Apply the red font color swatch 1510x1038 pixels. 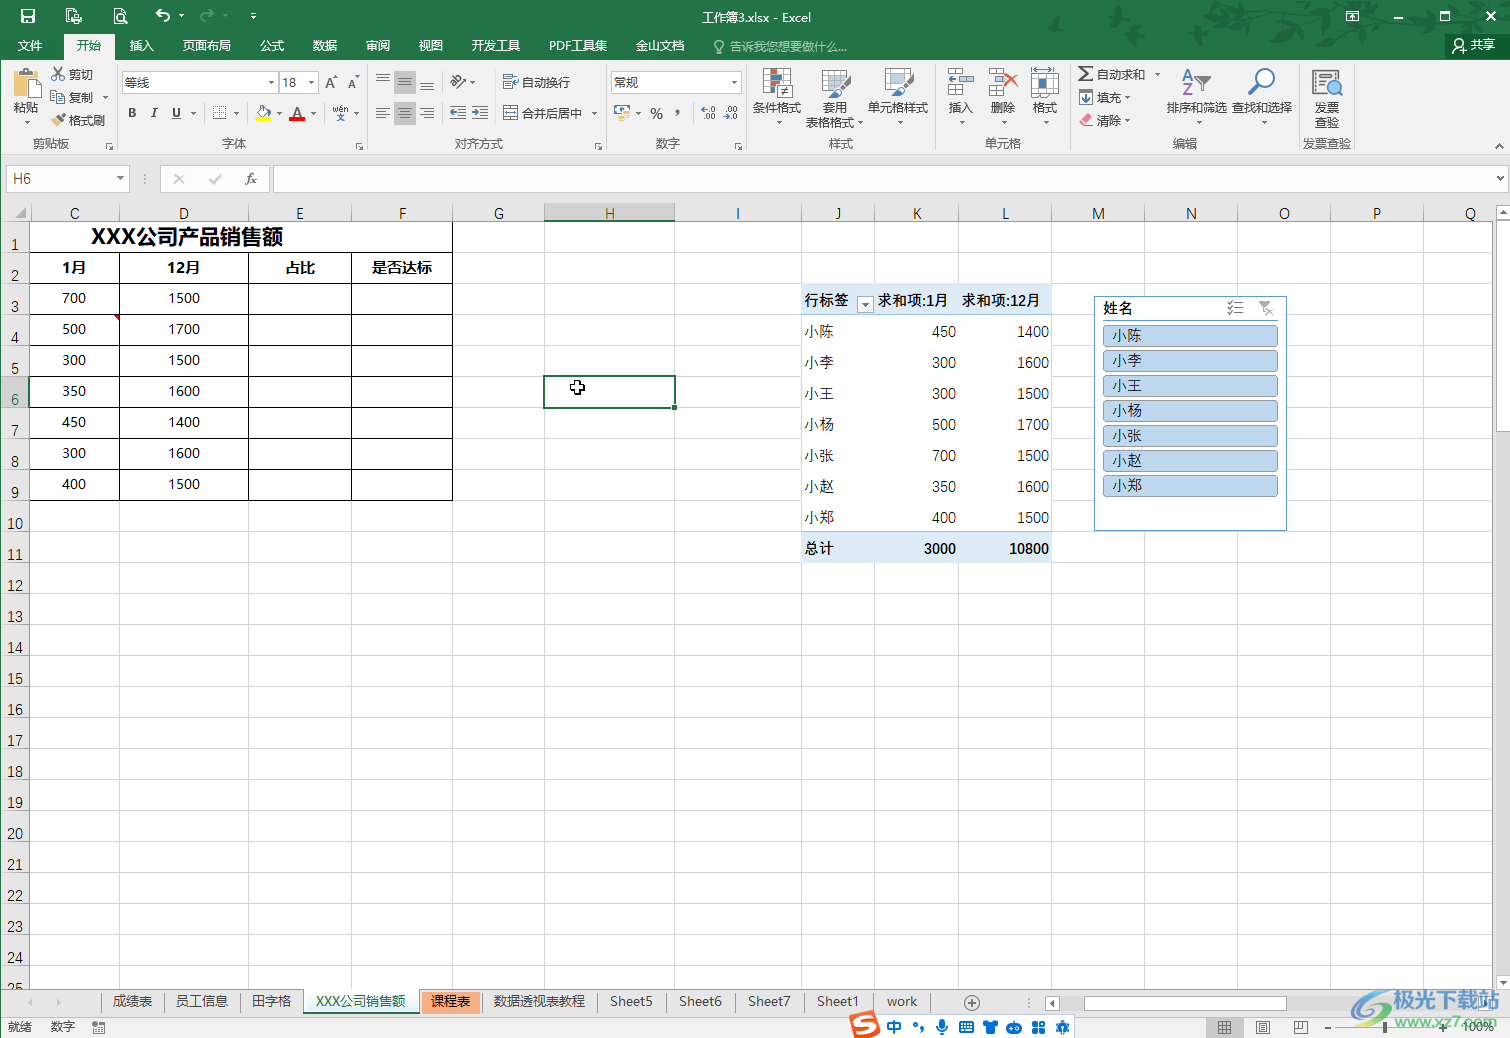pos(297,113)
